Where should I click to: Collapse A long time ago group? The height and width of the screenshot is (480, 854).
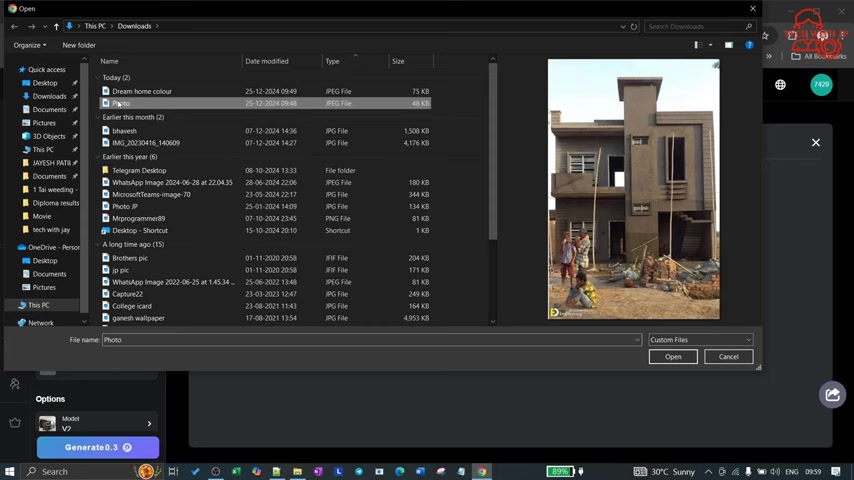coord(97,245)
